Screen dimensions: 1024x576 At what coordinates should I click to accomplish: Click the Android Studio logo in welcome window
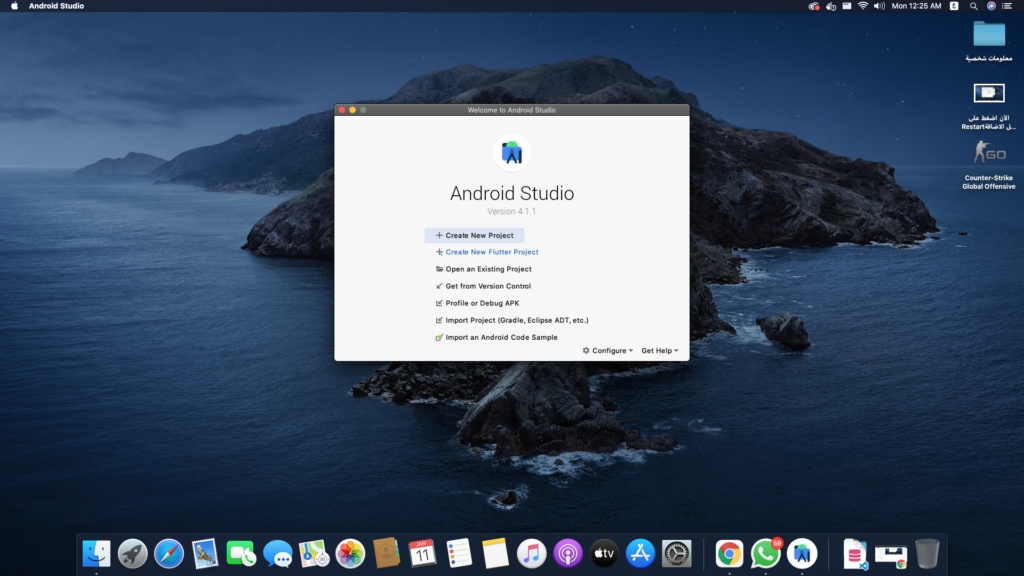[512, 153]
